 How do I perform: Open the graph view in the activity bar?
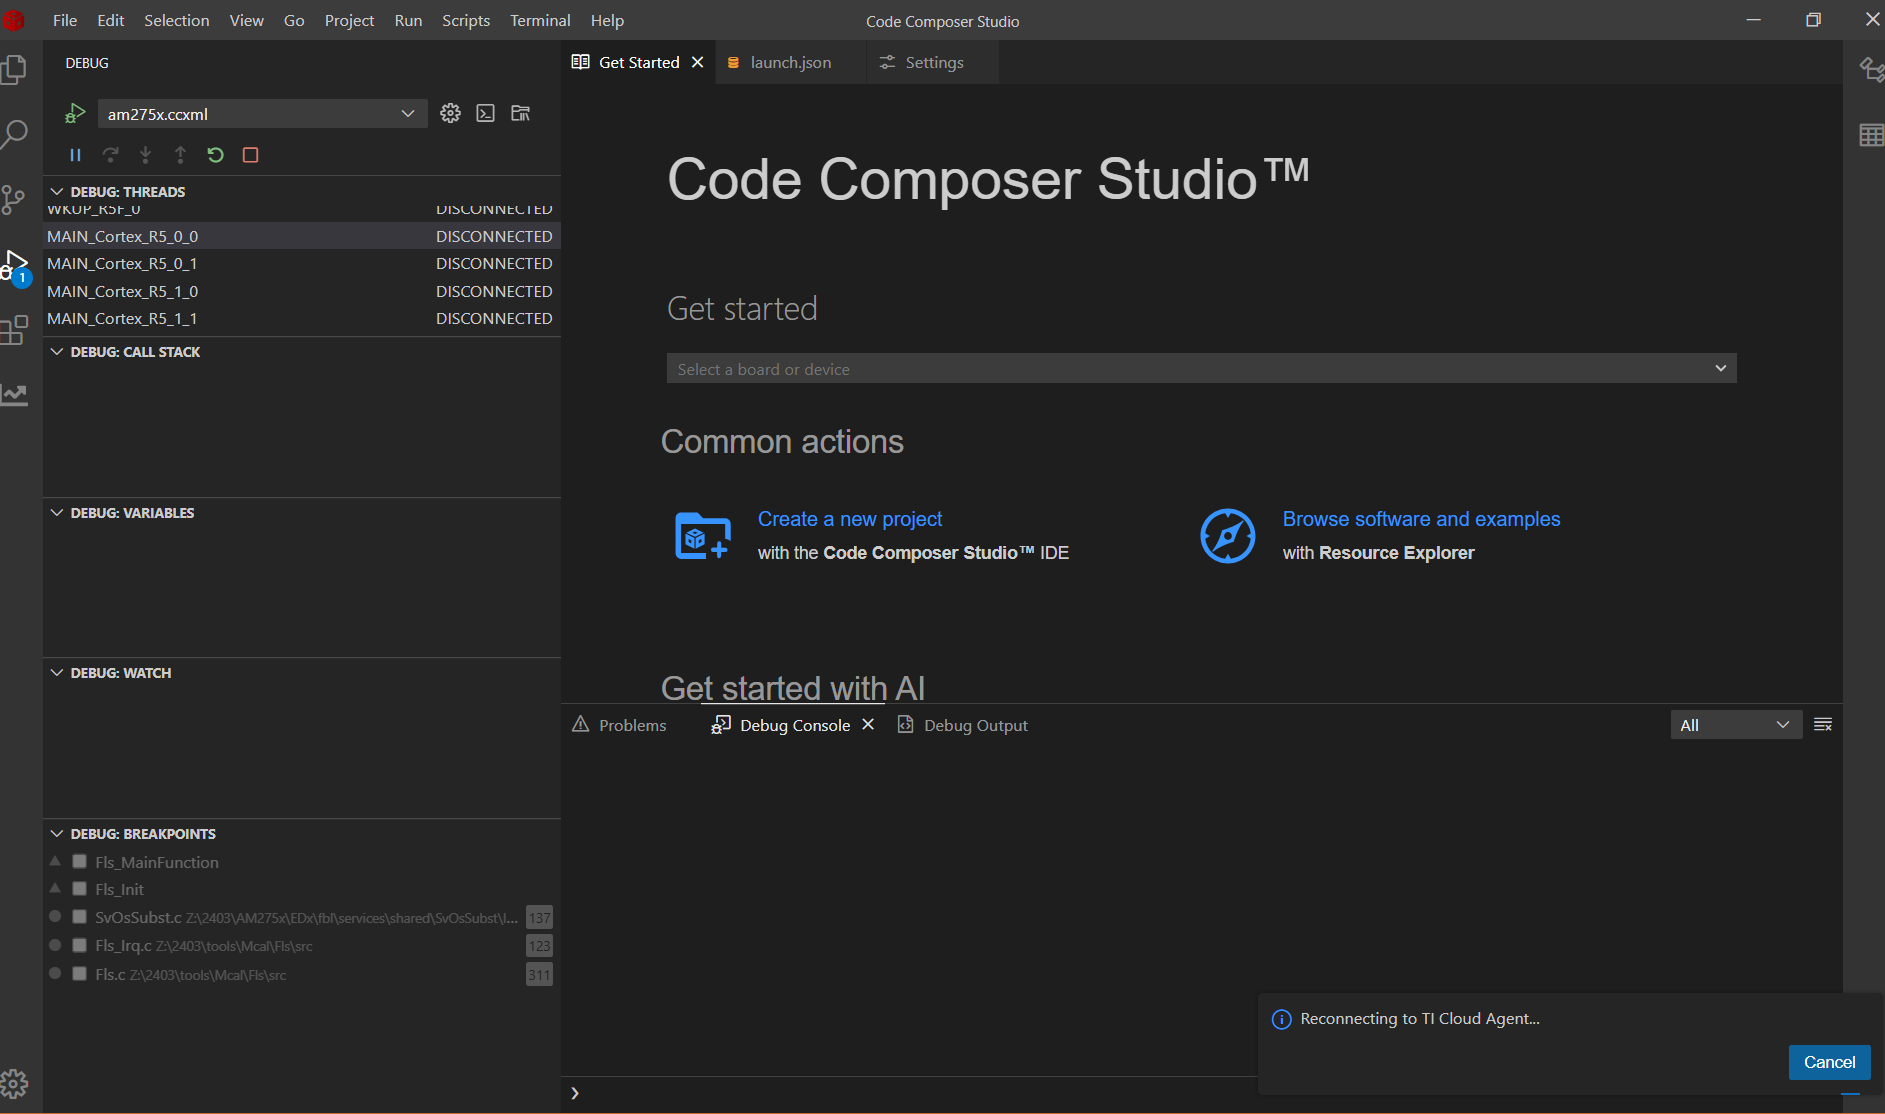[14, 394]
